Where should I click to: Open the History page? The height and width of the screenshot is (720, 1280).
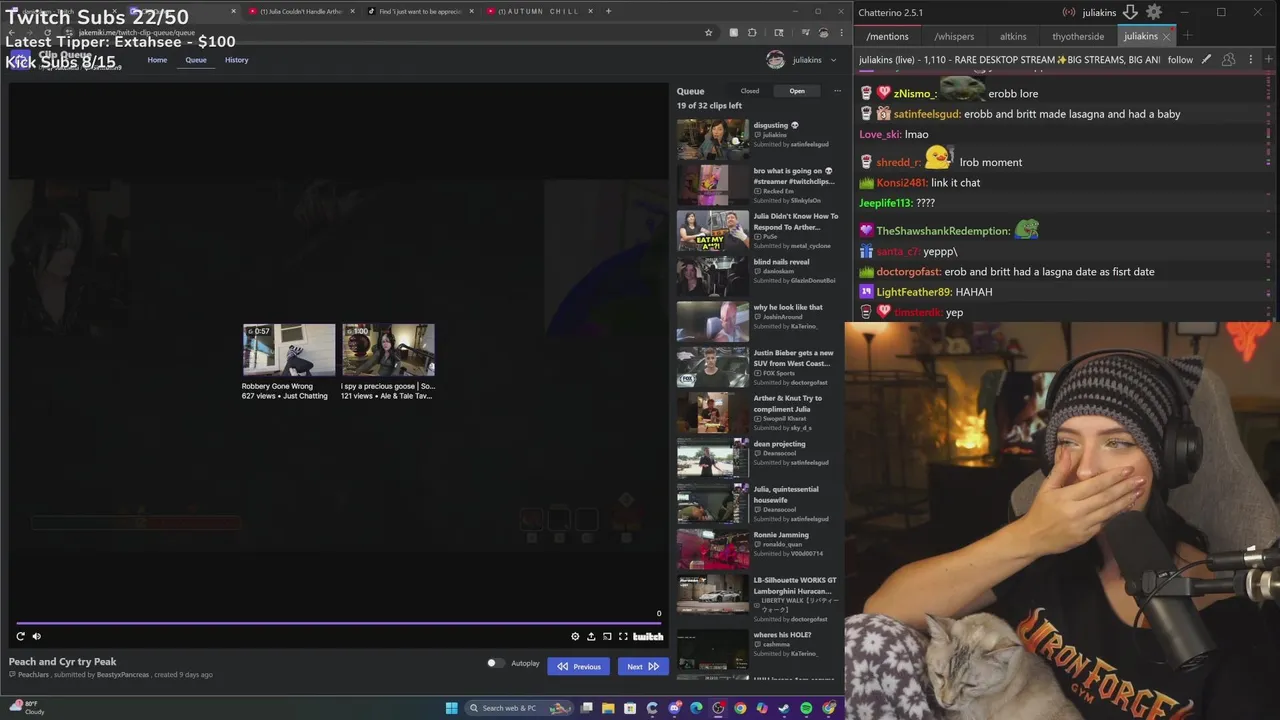click(237, 60)
